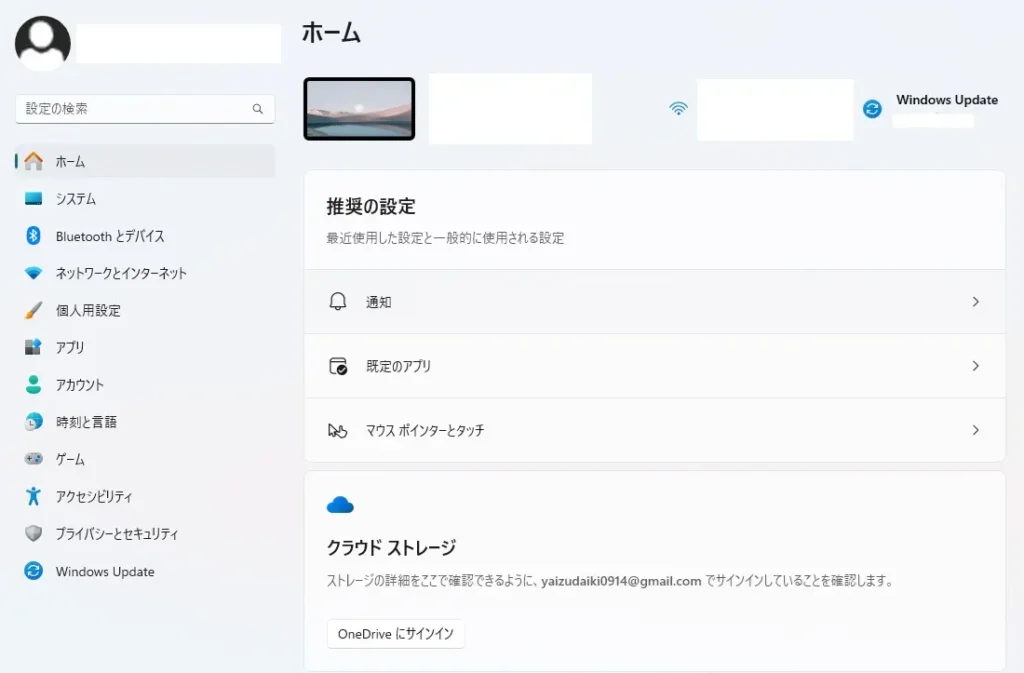Click the notification bell icon
This screenshot has width=1024, height=673.
click(x=338, y=302)
